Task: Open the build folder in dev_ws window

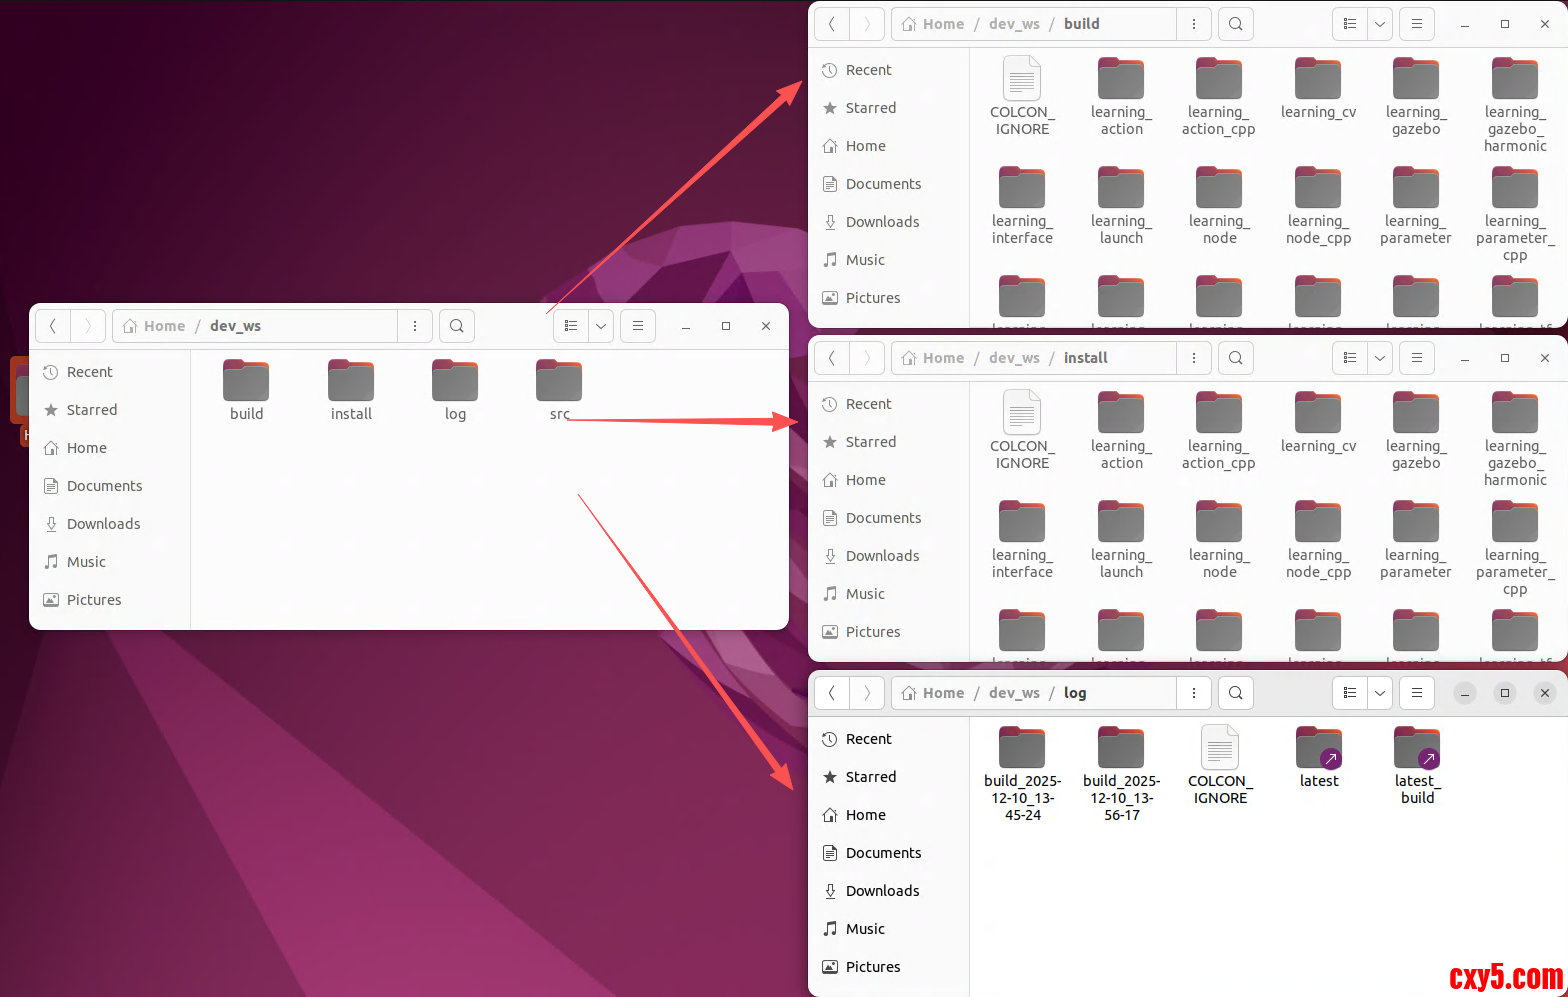Action: (x=246, y=383)
